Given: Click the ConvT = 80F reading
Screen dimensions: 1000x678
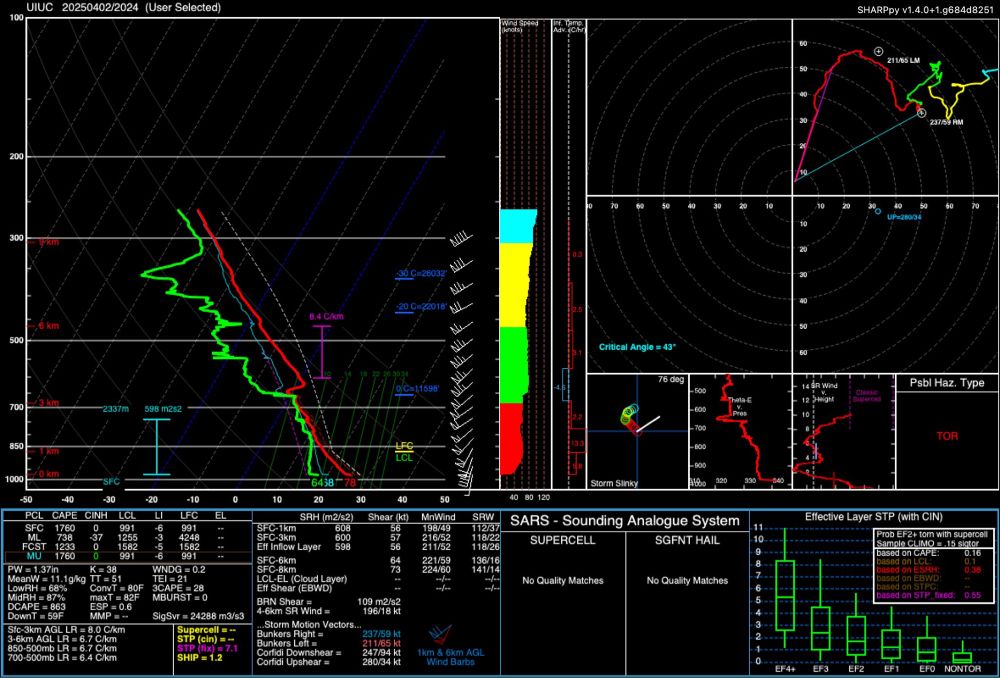Looking at the screenshot, I should point(118,588).
